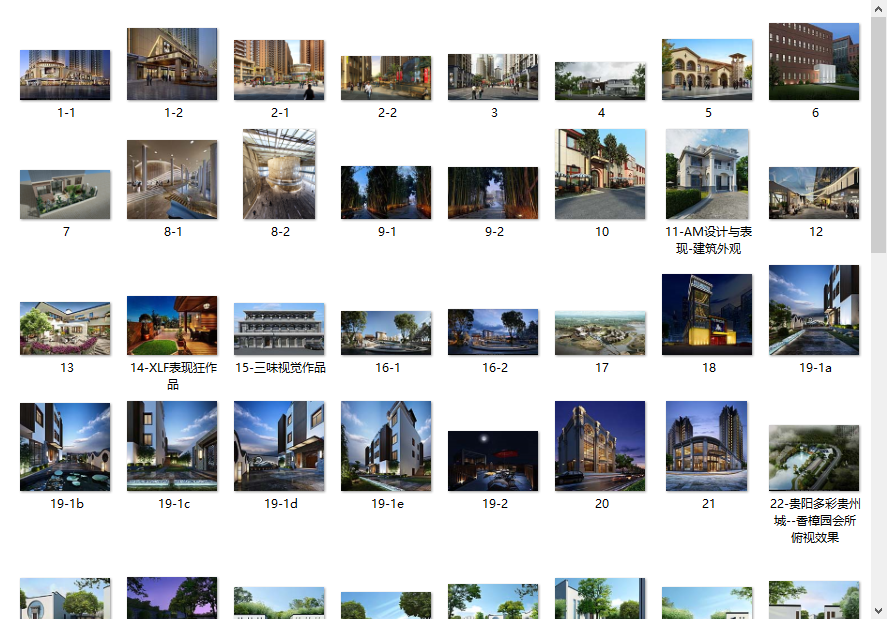This screenshot has height=619, width=887.
Task: Select dark night thumbnail 19-2
Action: pos(493,461)
